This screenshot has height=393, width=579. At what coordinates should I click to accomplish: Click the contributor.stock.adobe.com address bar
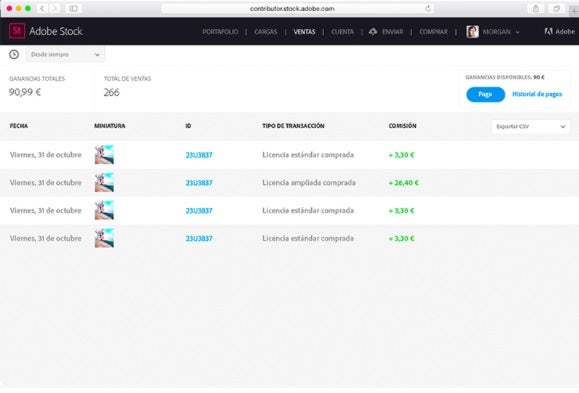[298, 8]
